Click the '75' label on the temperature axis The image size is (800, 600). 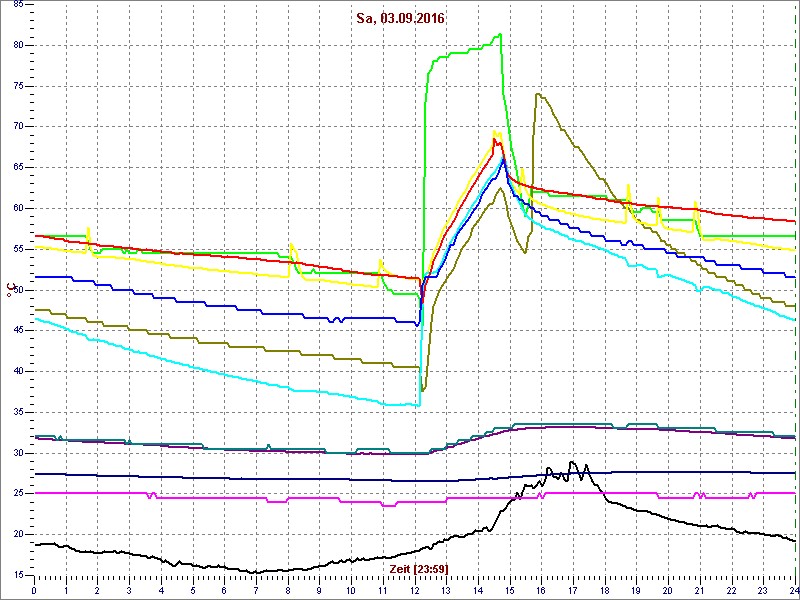(18, 86)
